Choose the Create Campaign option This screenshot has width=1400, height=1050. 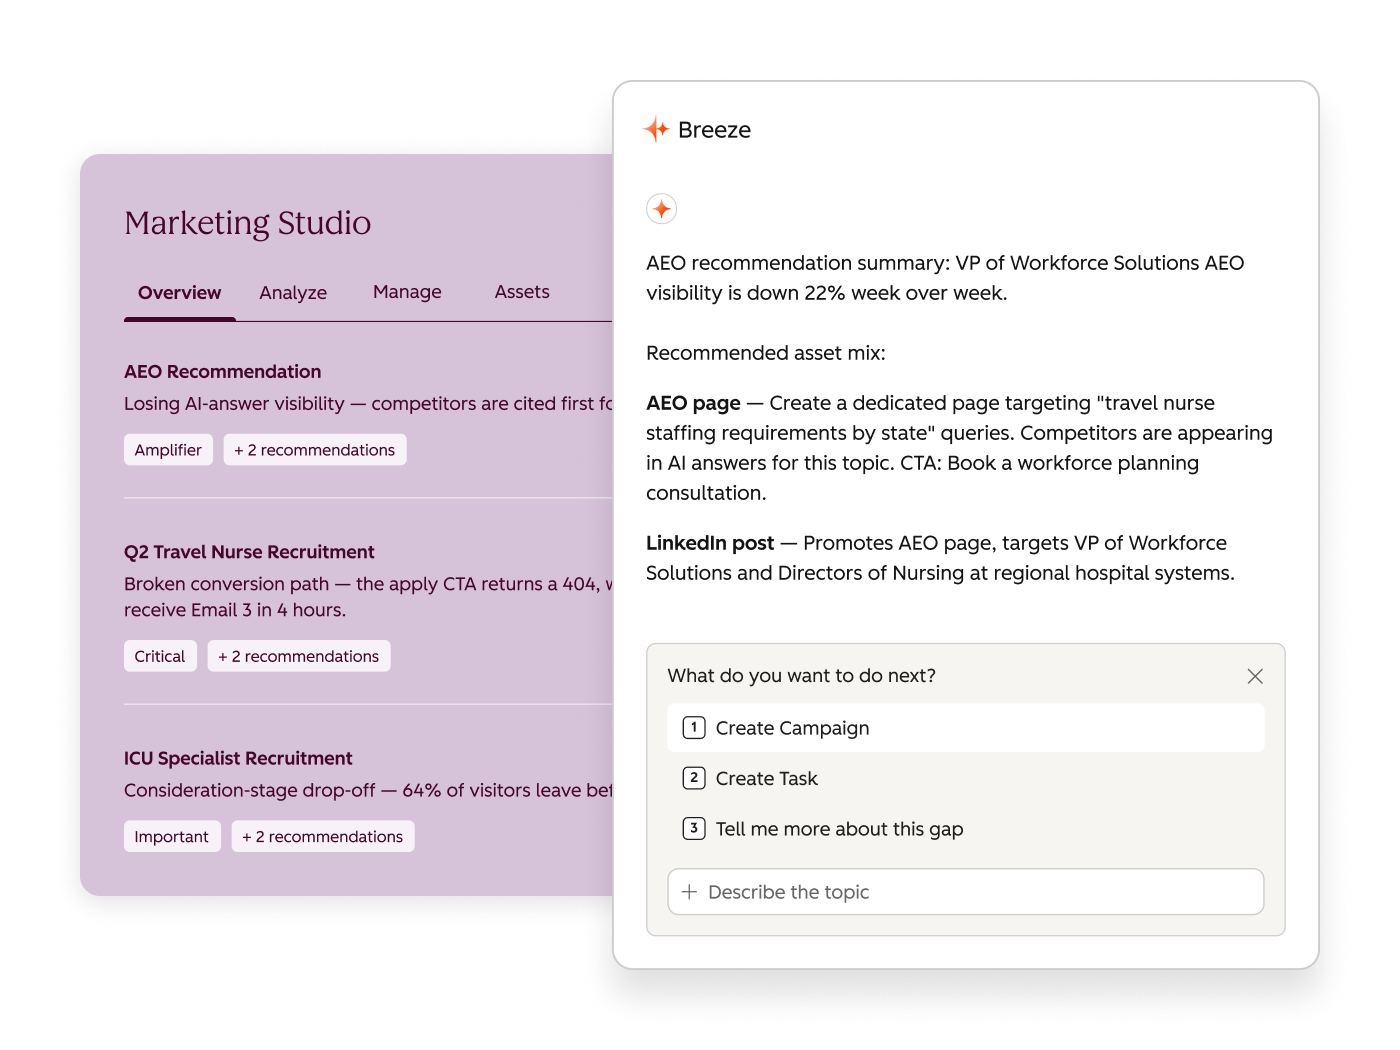click(966, 728)
